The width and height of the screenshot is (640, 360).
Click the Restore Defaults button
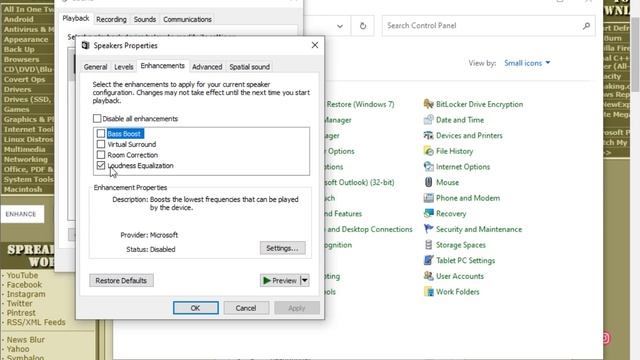[x=121, y=280]
